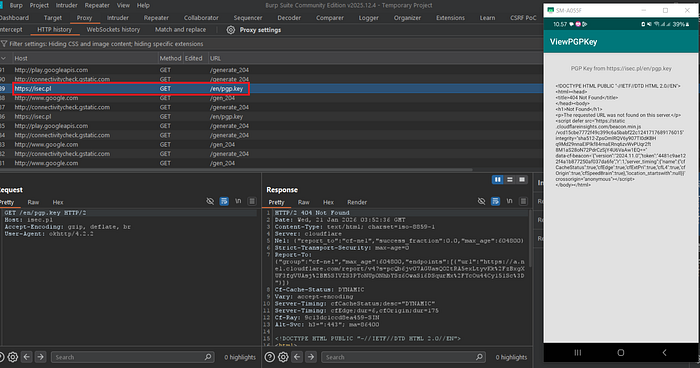700x368 pixels.
Task: Toggle \n non-printable characters in Response panel
Action: point(509,201)
